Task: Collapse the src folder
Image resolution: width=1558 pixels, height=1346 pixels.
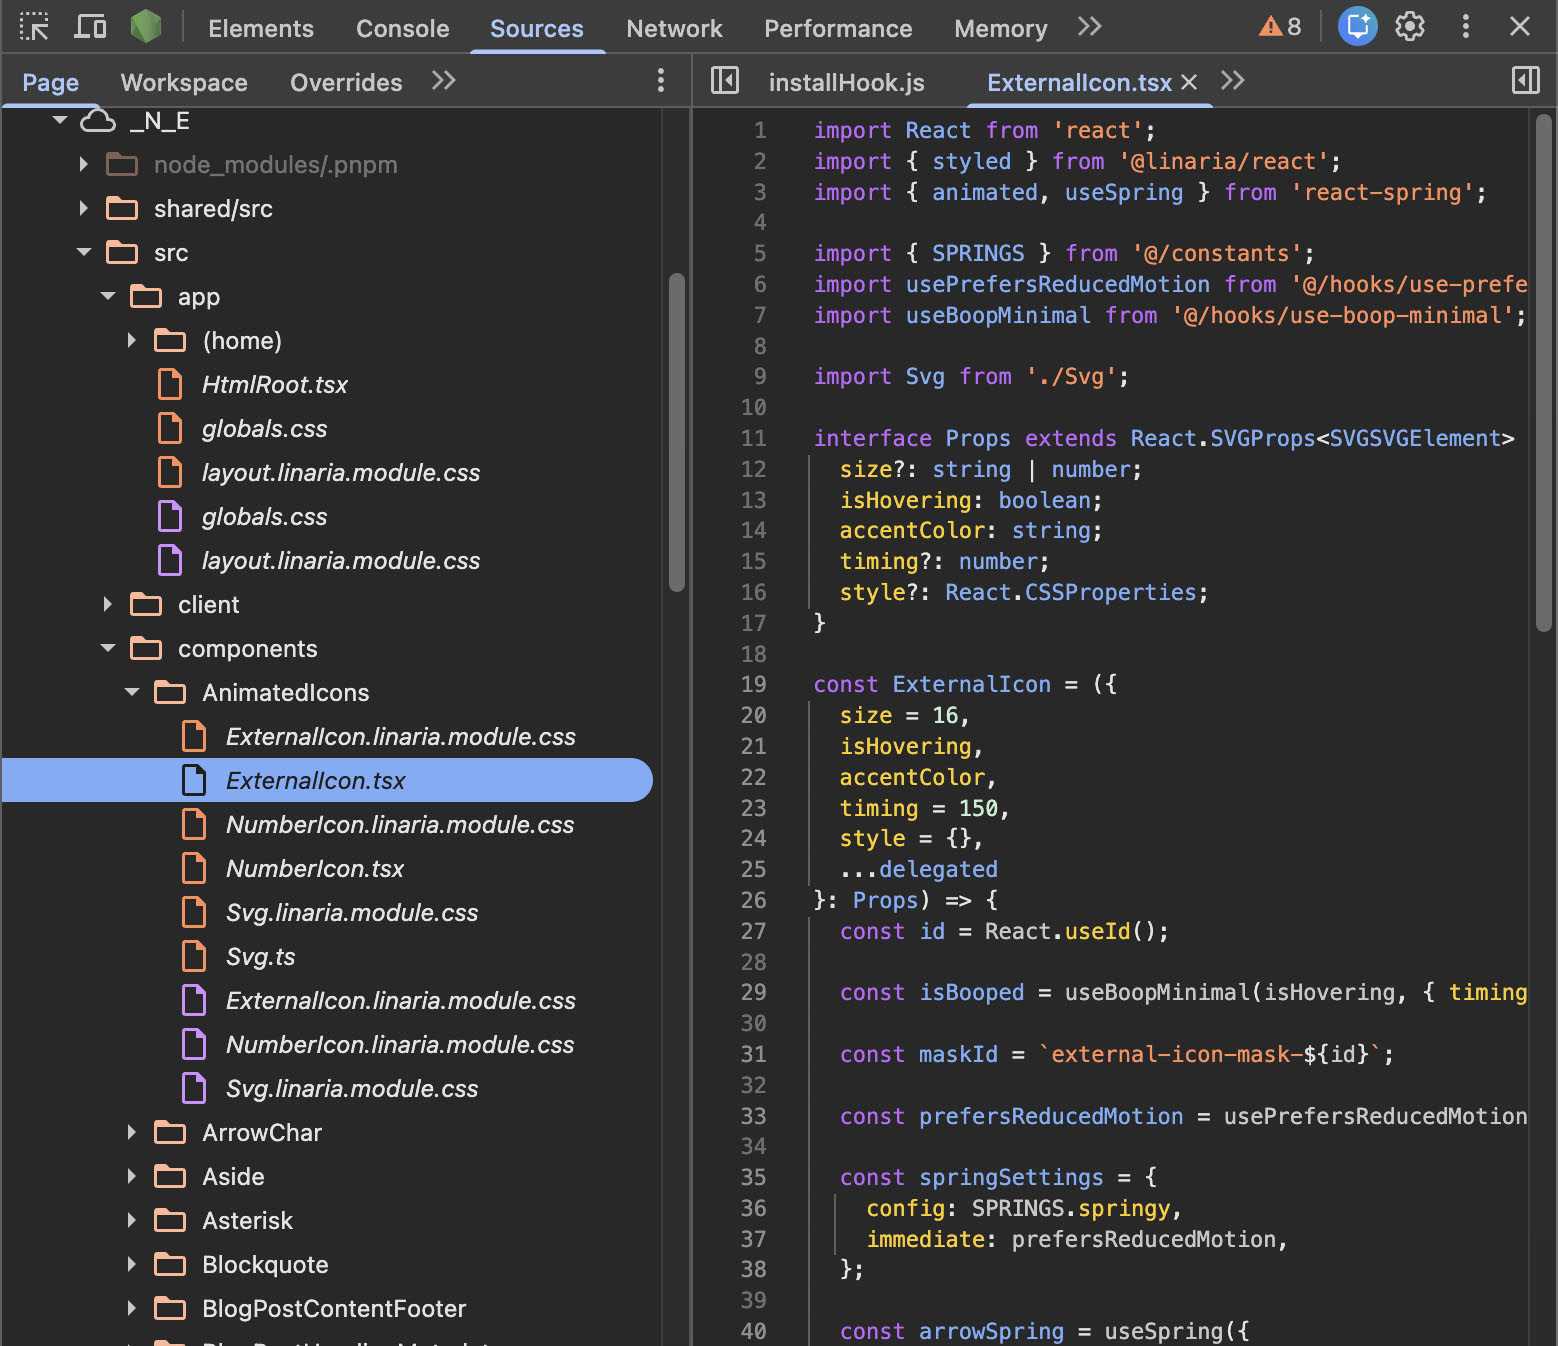Action: [84, 253]
